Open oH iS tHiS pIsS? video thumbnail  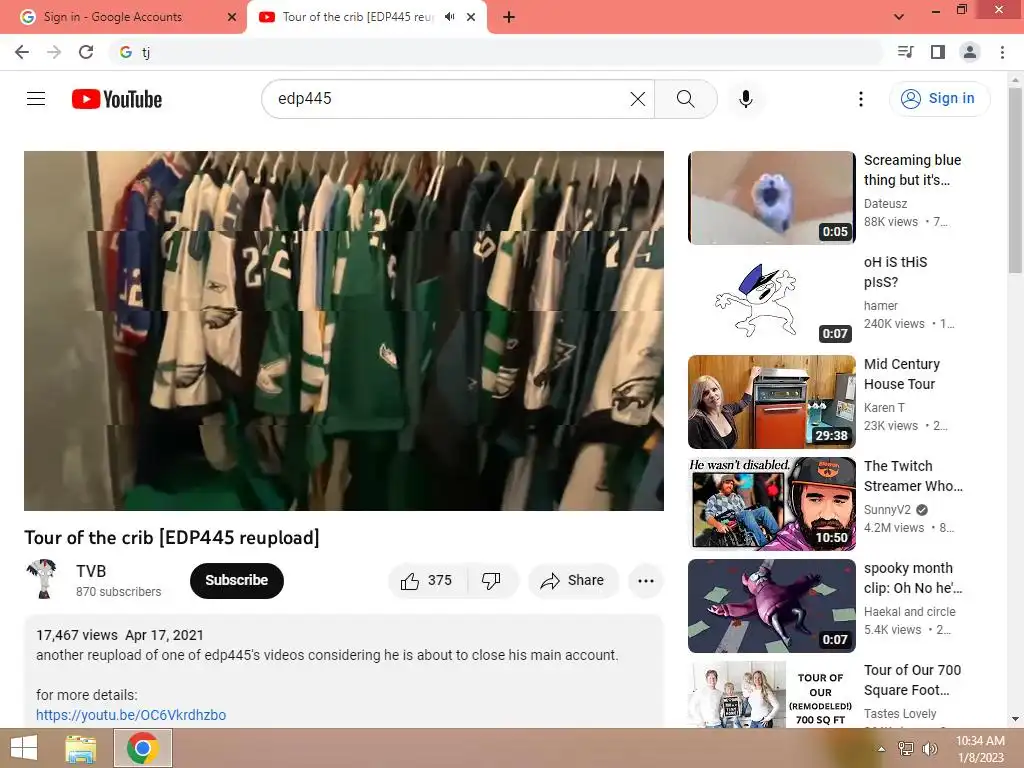click(x=771, y=300)
